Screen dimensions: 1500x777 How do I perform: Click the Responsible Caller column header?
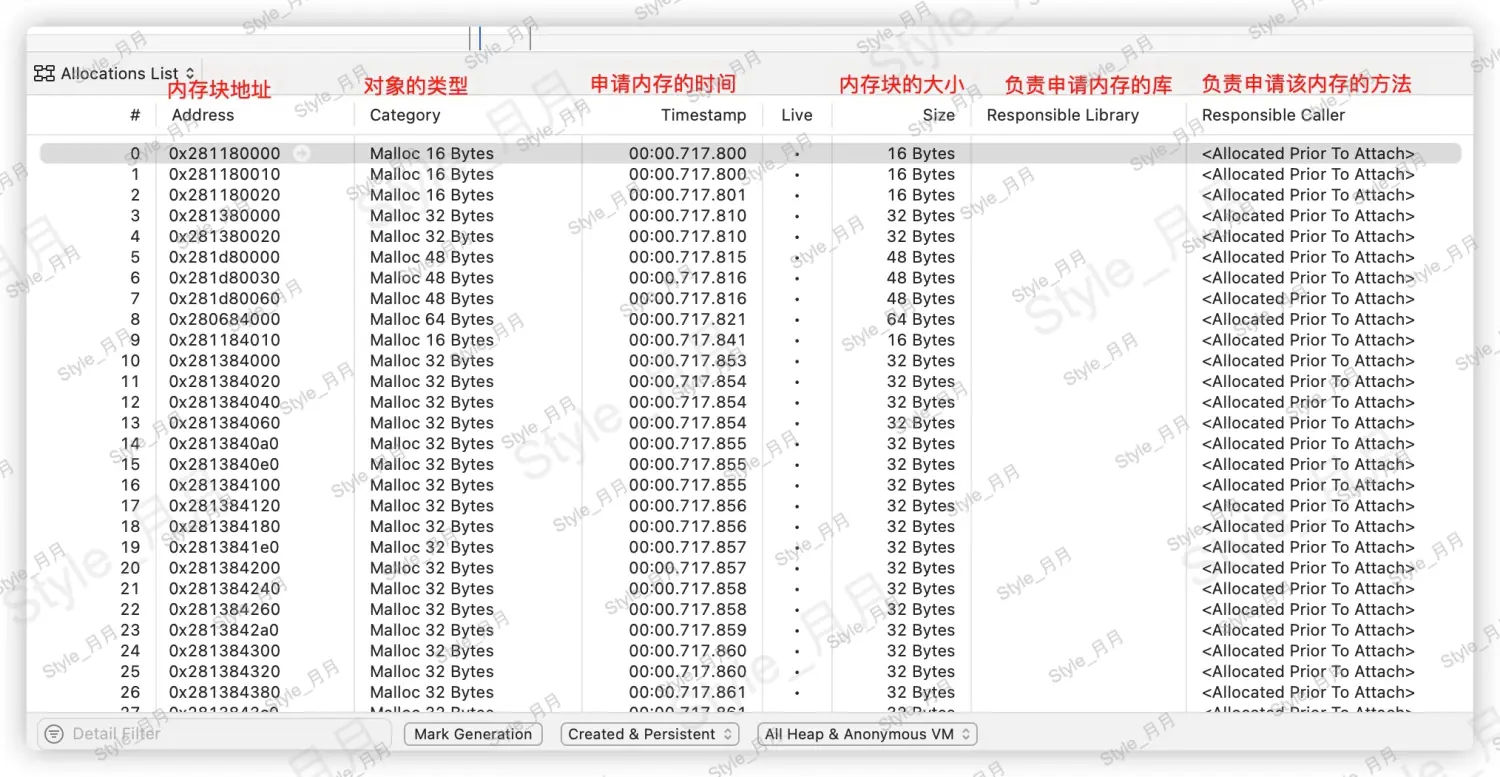pyautogui.click(x=1273, y=115)
